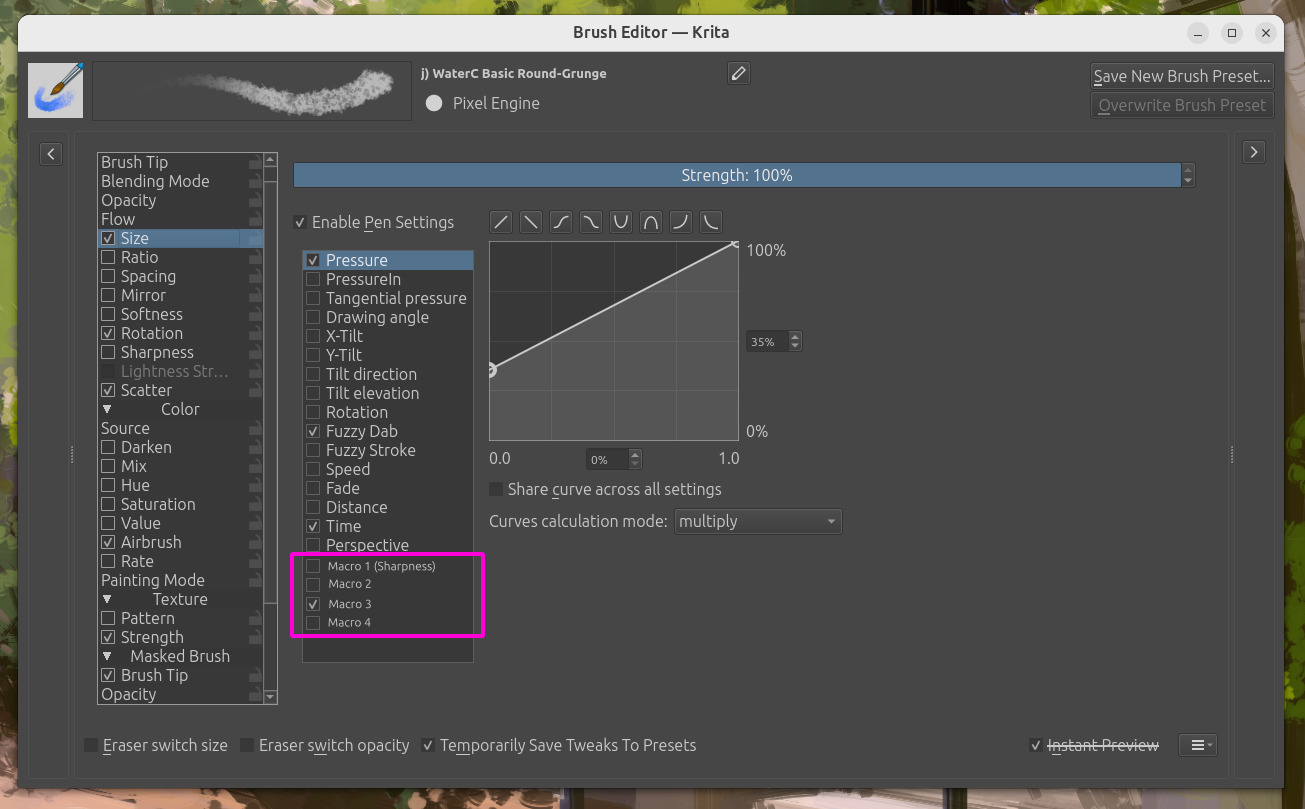Click the lock icon on the Saturation row

(x=255, y=505)
